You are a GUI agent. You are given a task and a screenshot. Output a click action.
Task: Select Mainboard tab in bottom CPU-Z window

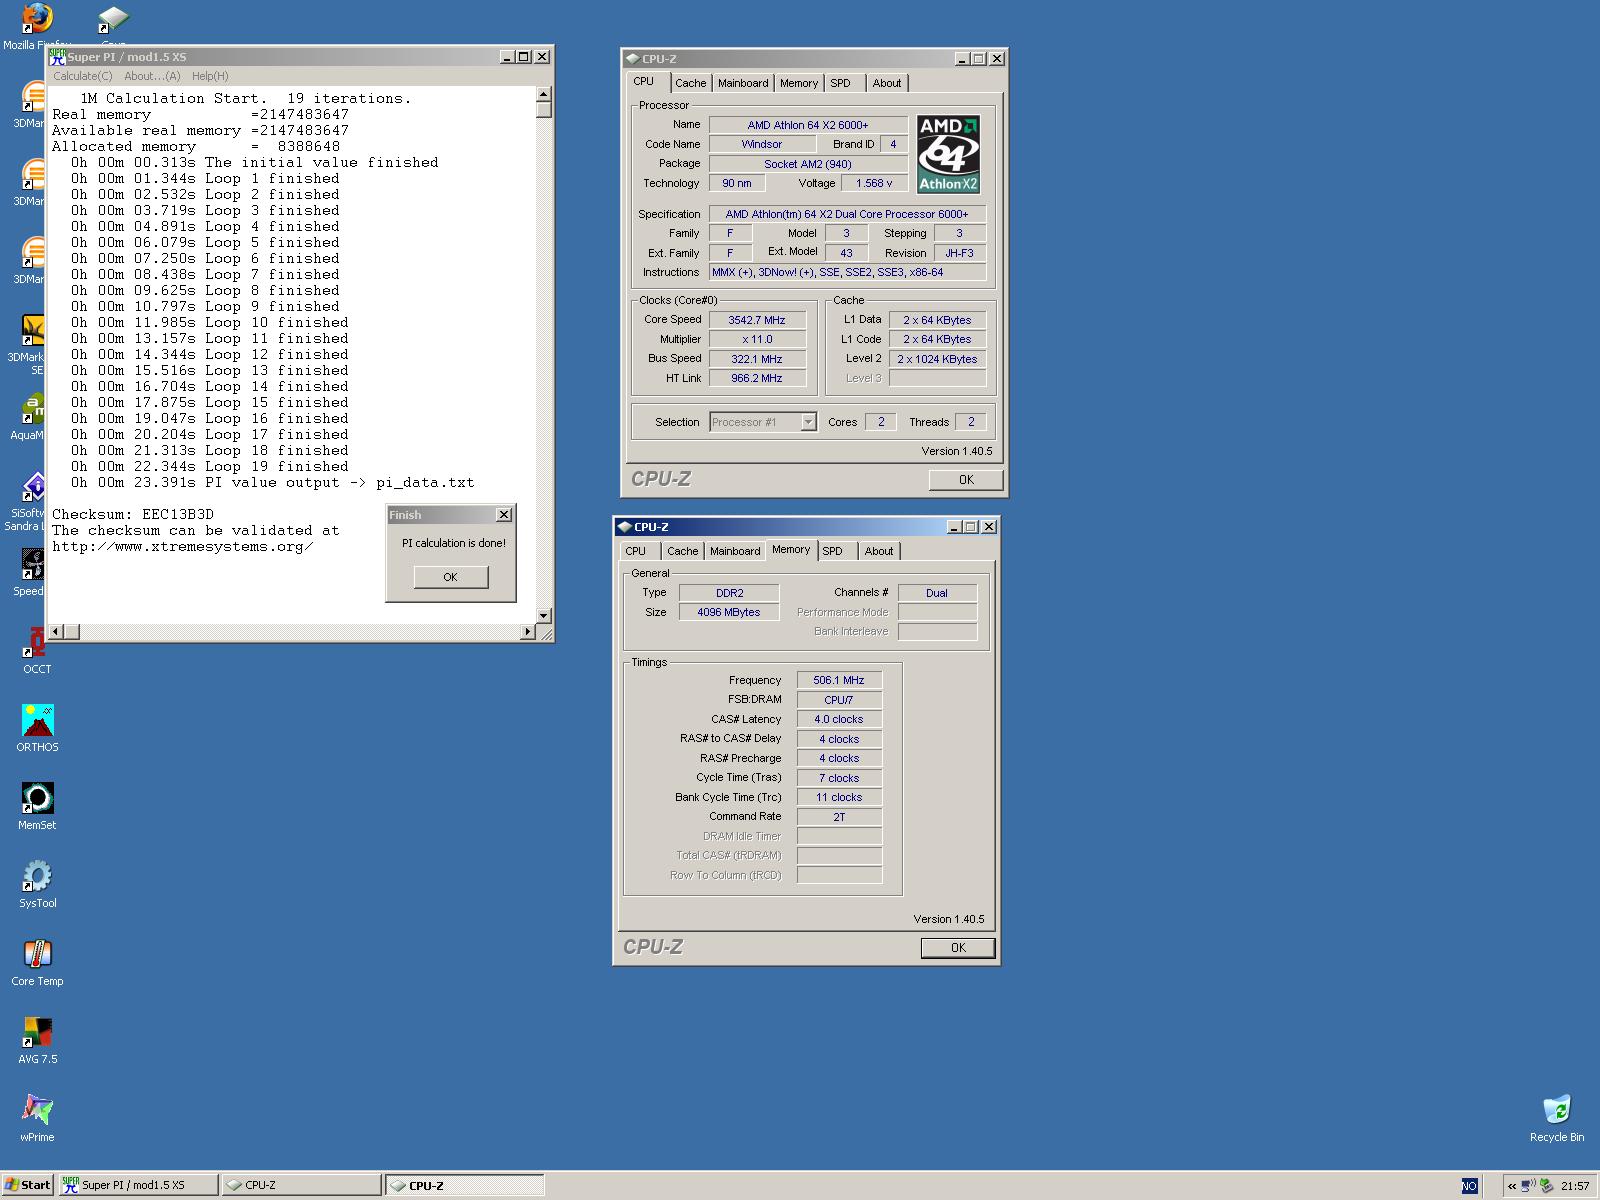[735, 551]
